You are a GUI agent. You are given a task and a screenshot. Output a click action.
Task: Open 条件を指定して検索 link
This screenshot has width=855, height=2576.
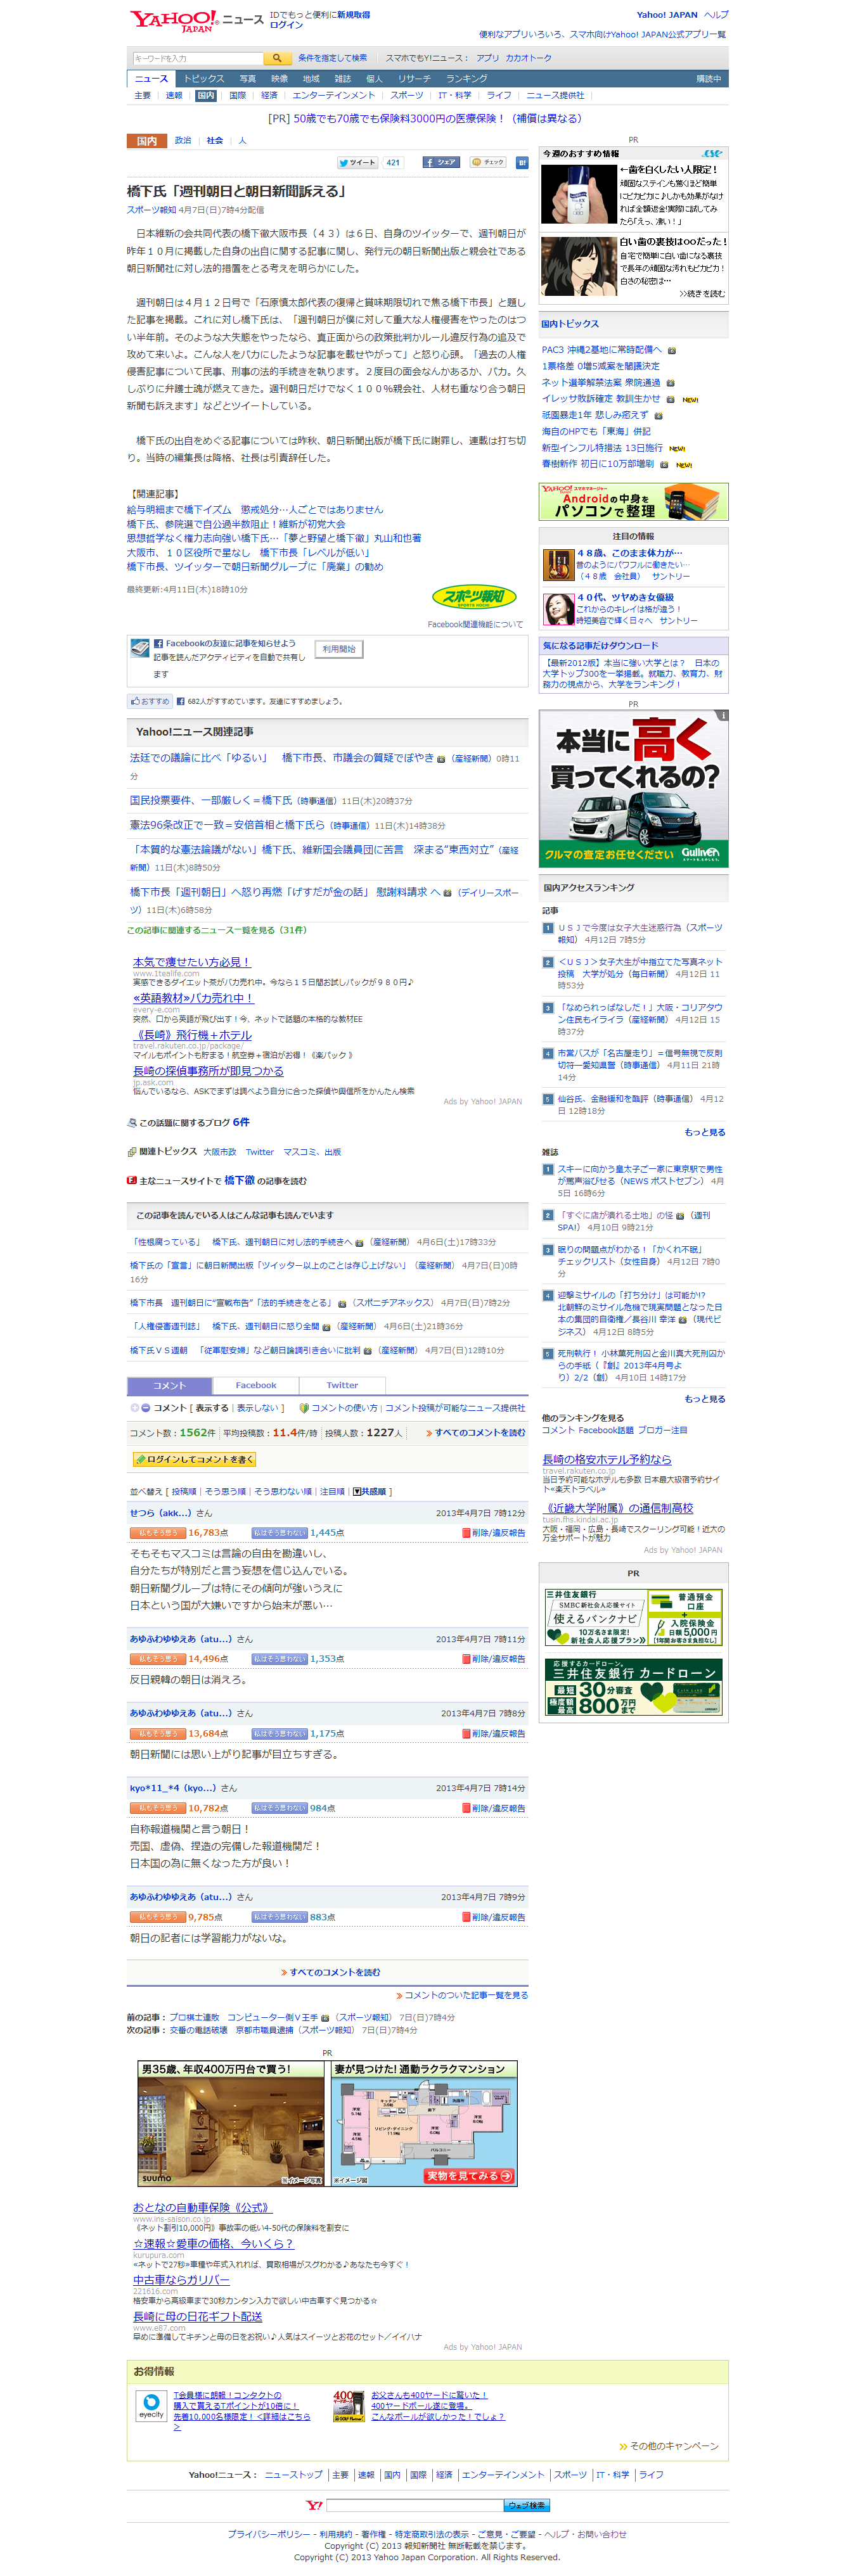coord(333,58)
